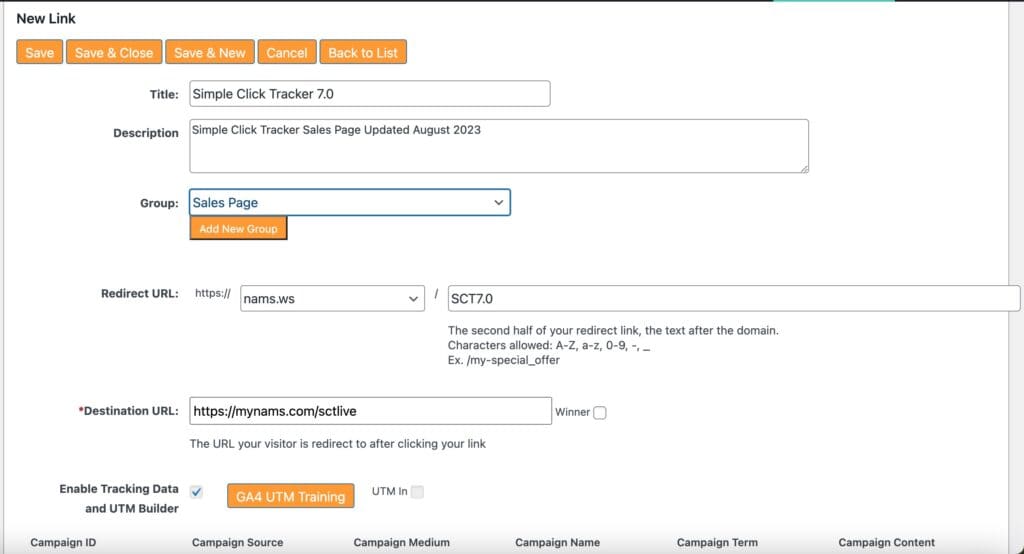Click the Destination URL input field
Image resolution: width=1024 pixels, height=554 pixels.
tap(370, 411)
